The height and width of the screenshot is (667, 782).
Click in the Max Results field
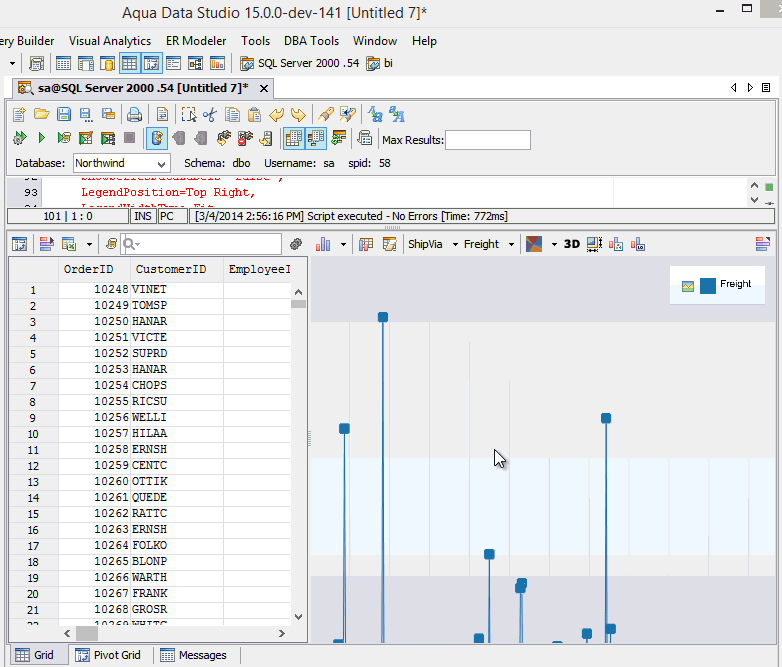click(488, 140)
